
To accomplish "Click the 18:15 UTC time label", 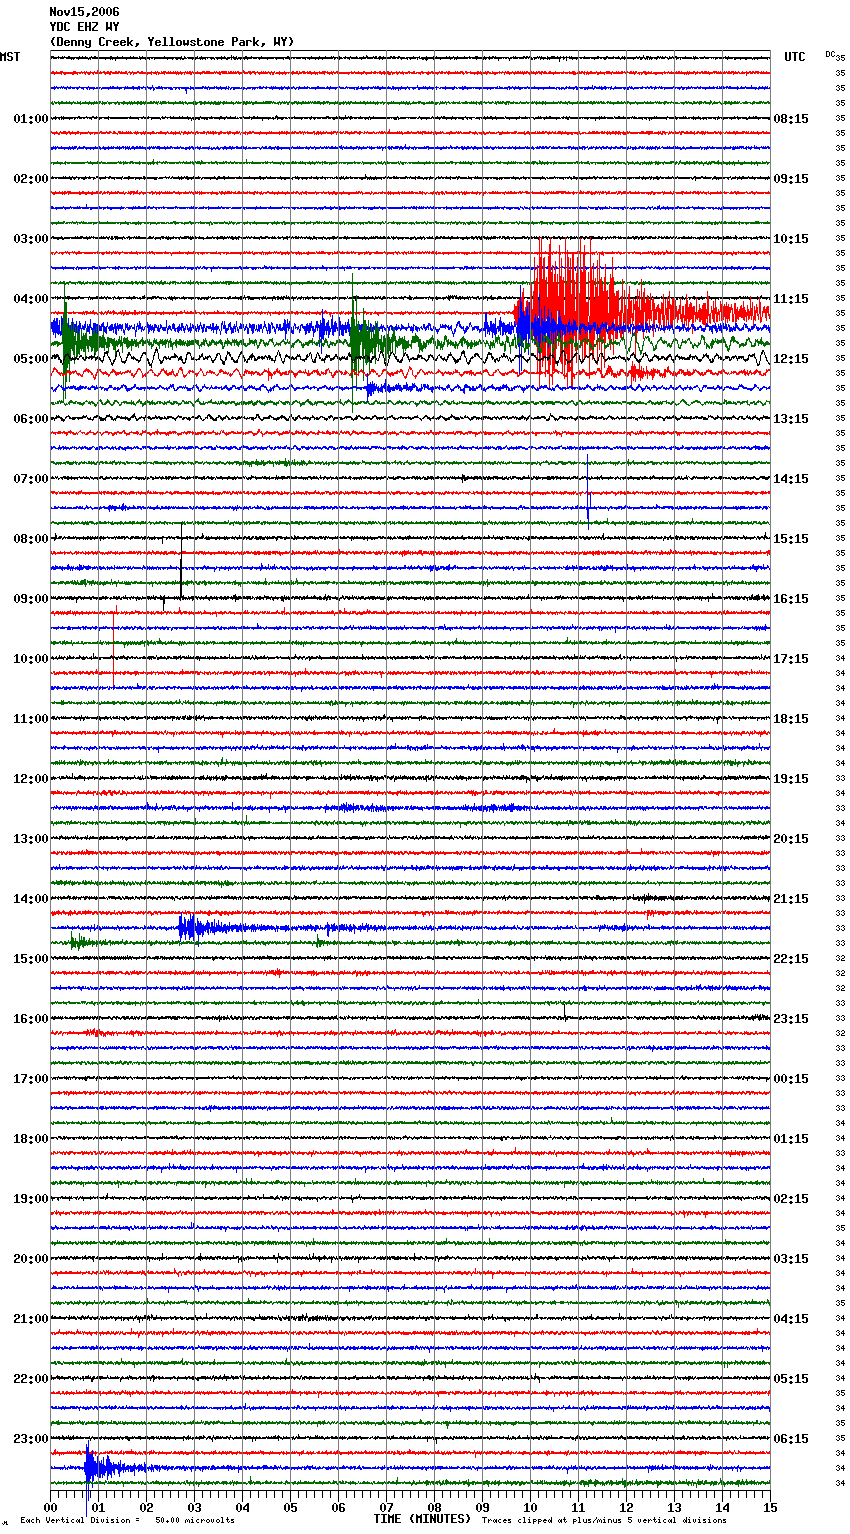I will click(x=791, y=719).
